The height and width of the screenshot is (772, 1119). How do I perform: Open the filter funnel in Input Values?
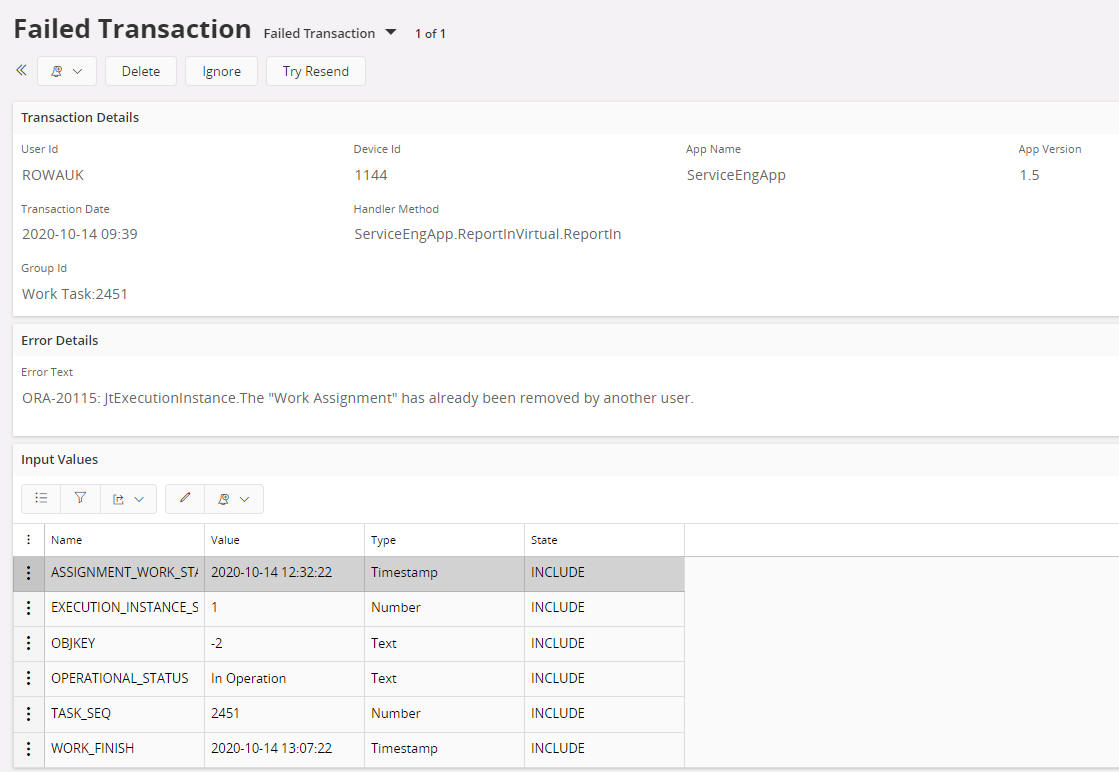click(x=80, y=498)
